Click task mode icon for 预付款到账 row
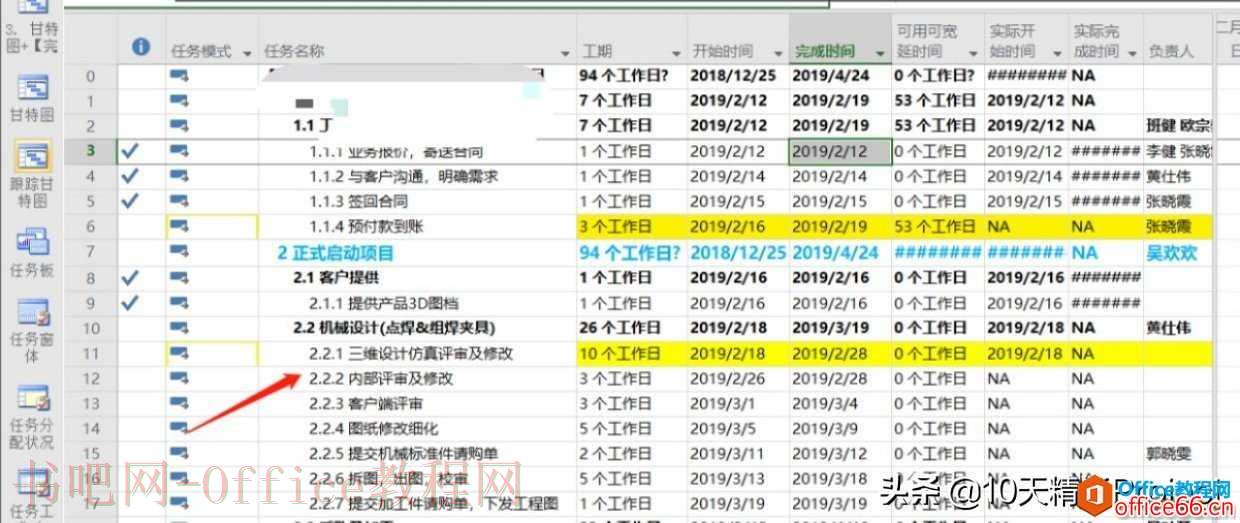 click(180, 227)
